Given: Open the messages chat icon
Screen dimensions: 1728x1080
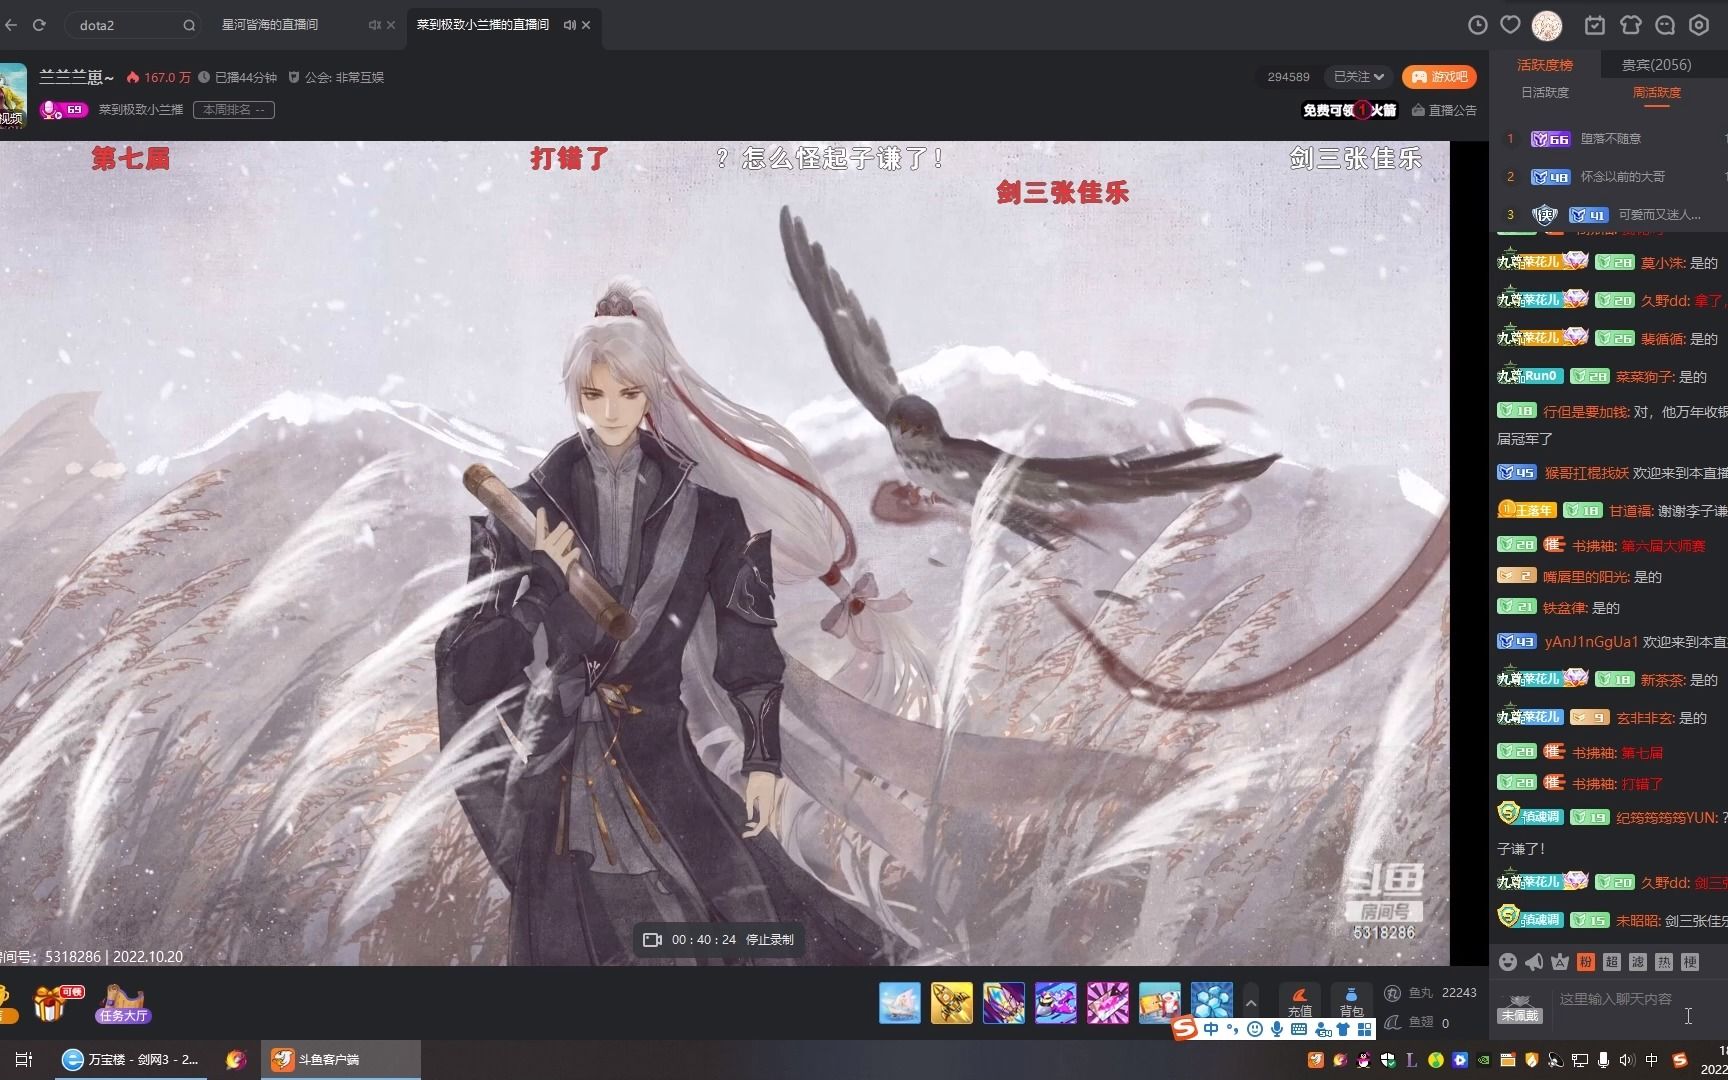Looking at the screenshot, I should [1665, 25].
